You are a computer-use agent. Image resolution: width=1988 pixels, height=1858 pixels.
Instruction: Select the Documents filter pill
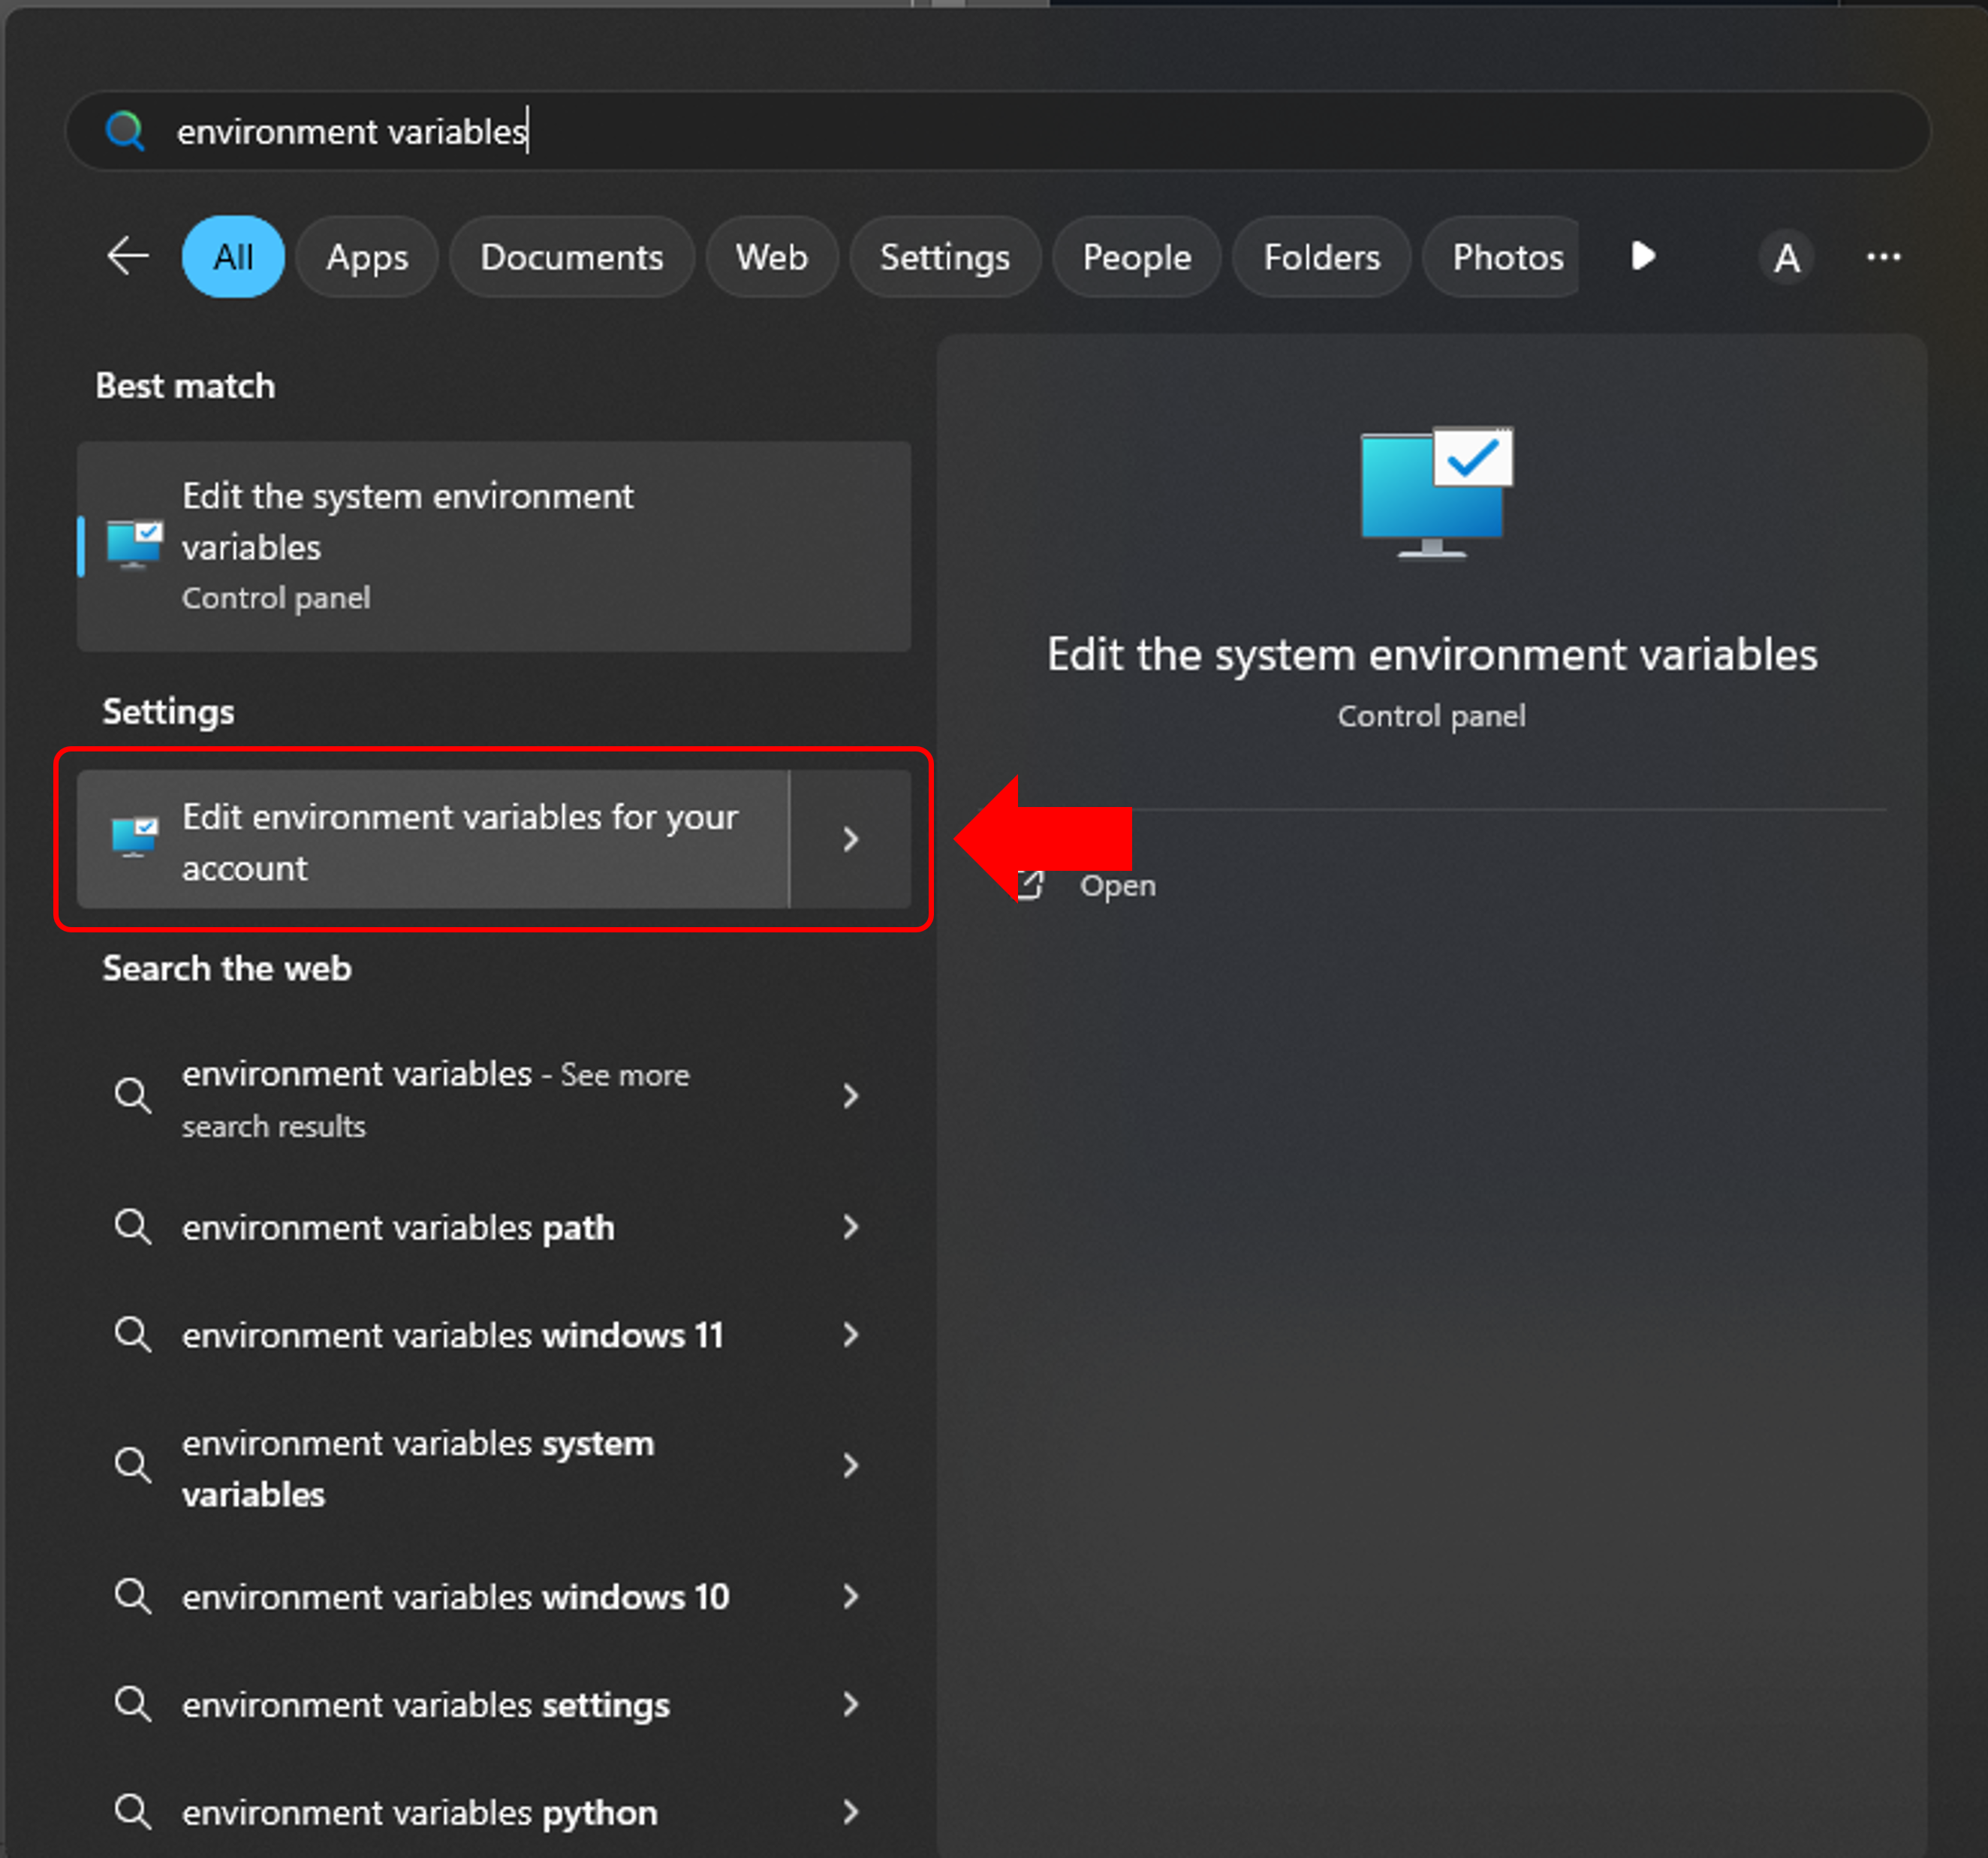[572, 257]
